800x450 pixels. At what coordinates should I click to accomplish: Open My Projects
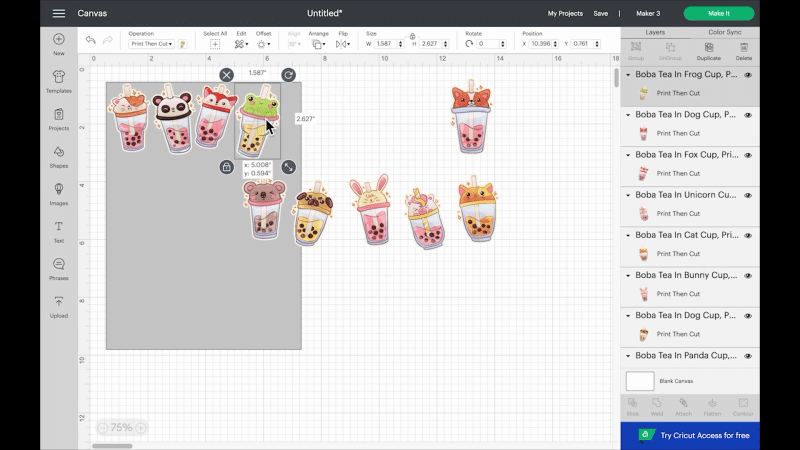click(x=565, y=13)
